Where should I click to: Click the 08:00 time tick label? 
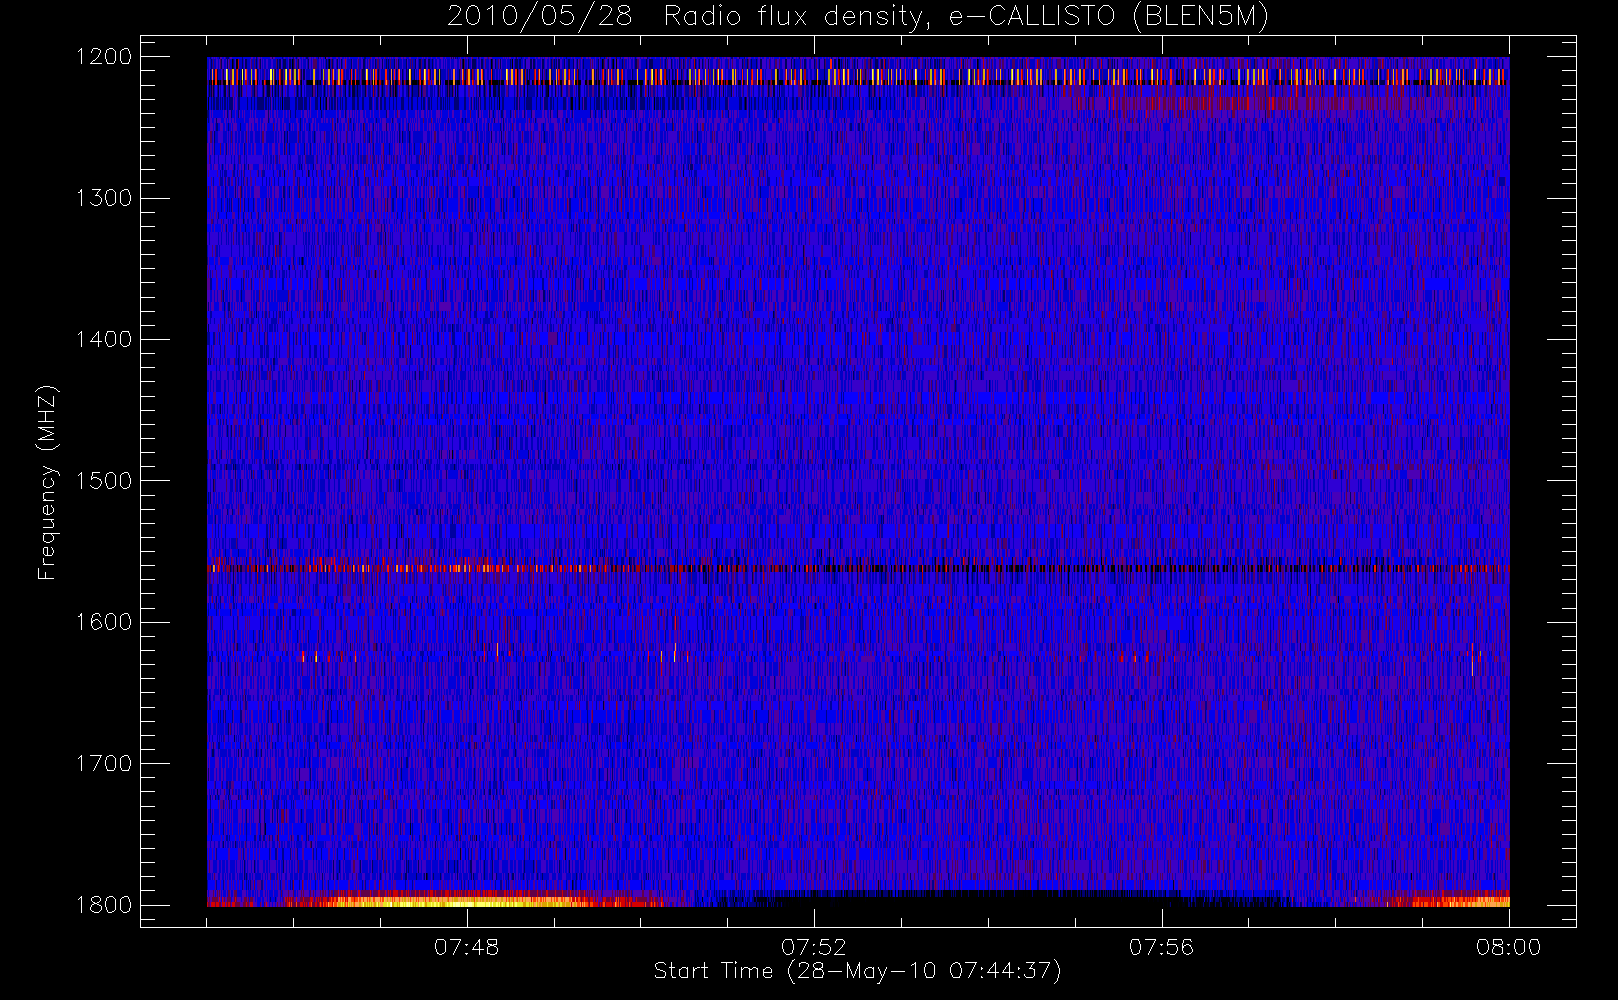[x=1508, y=947]
